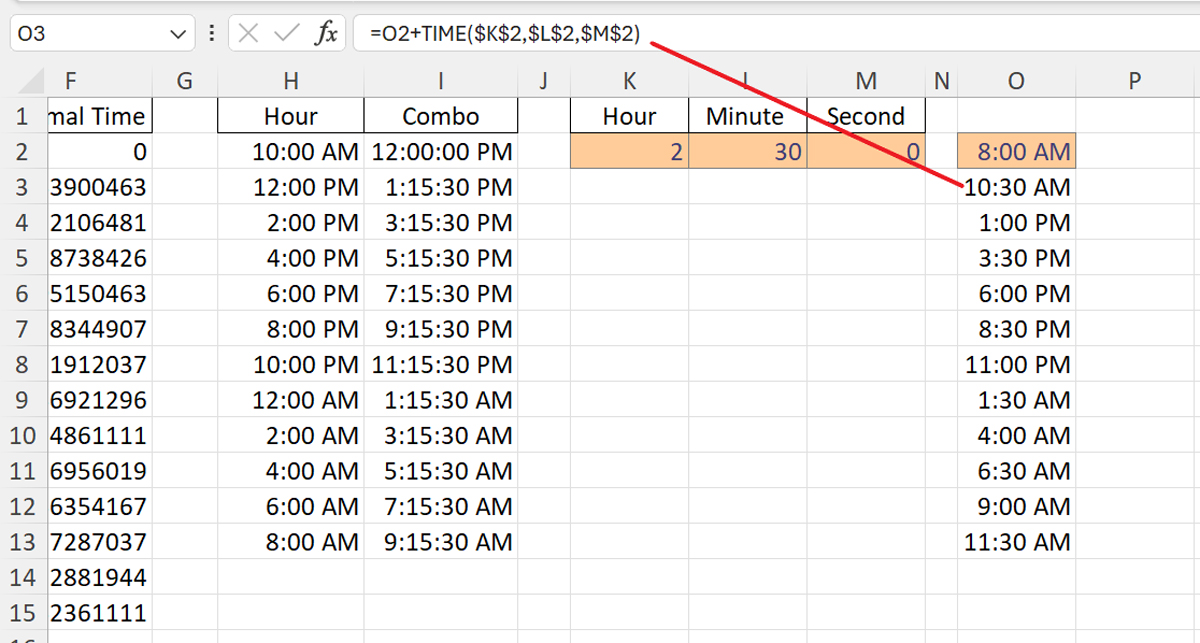
Task: Select the orange cell containing 2 under Hour
Action: tap(628, 151)
